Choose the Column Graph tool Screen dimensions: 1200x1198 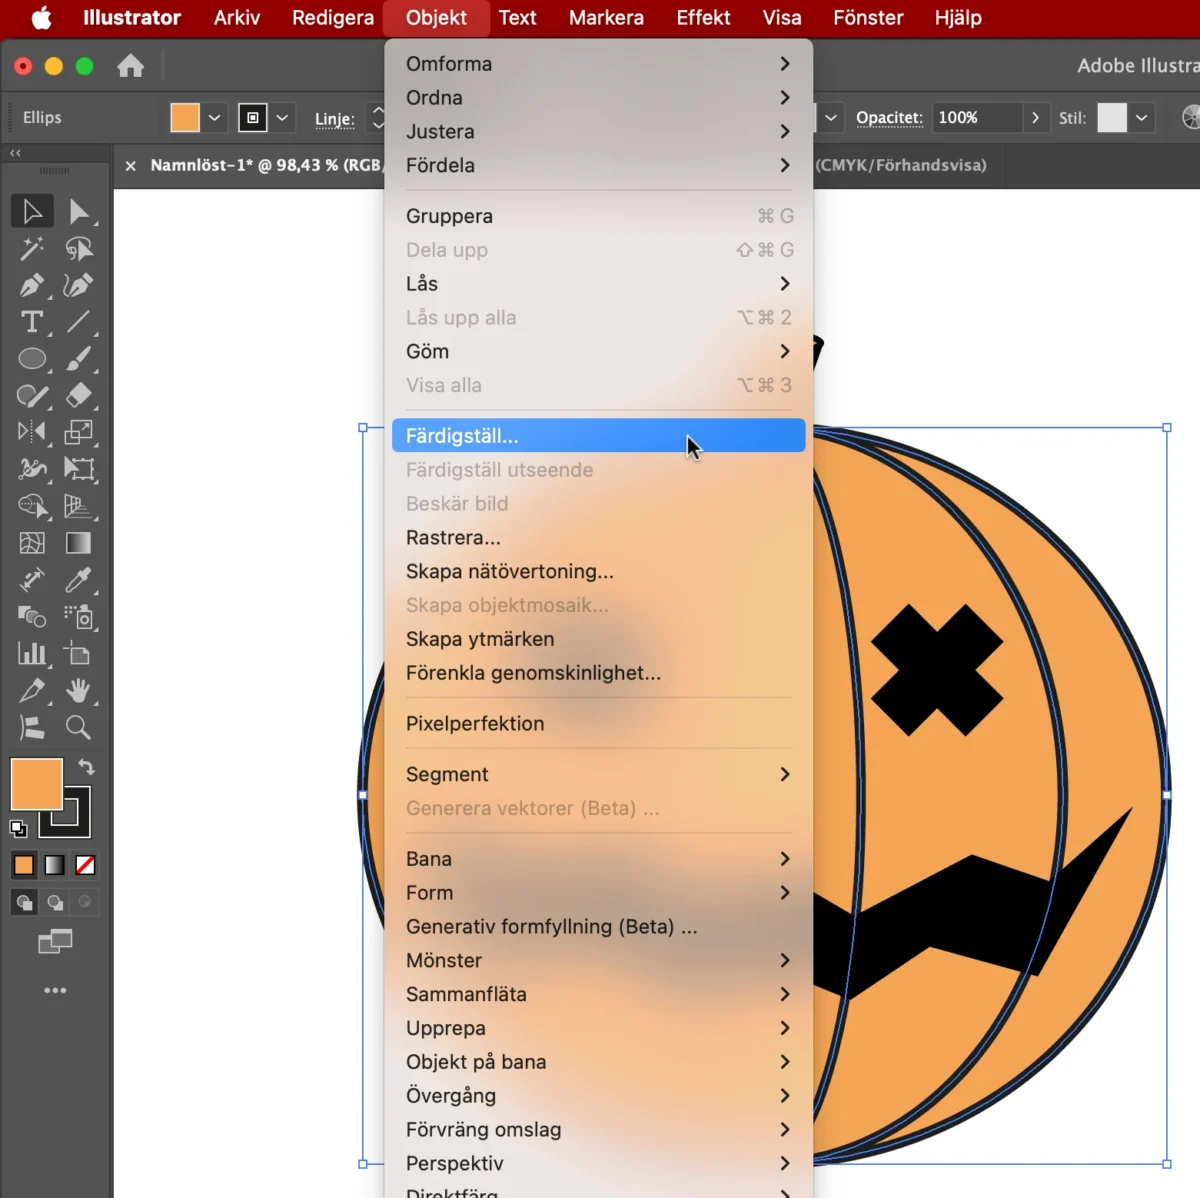pos(32,654)
